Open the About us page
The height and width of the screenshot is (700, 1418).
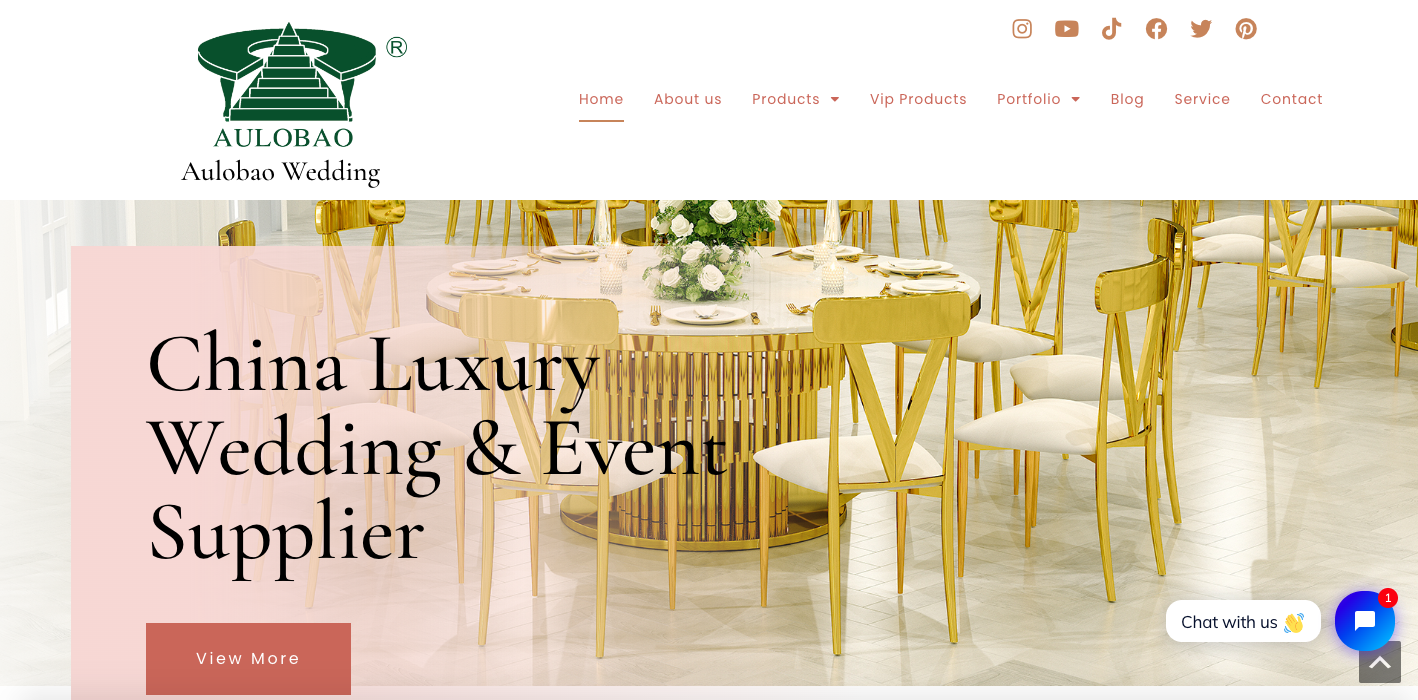pos(688,99)
